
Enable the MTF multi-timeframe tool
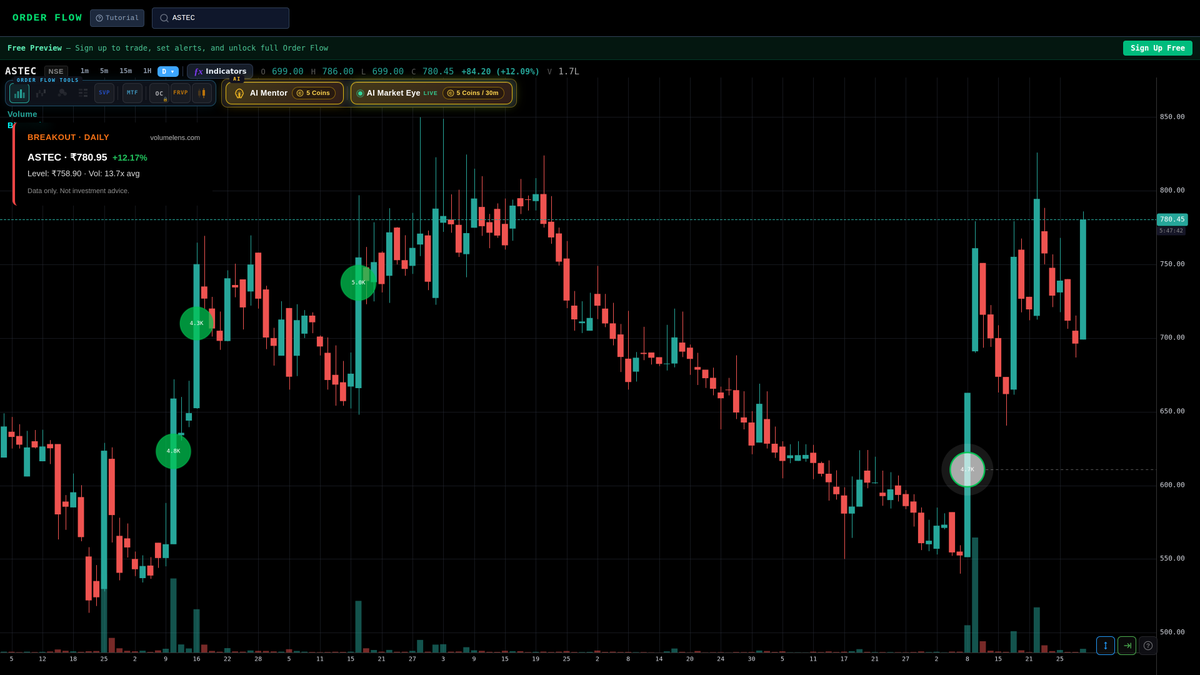point(132,92)
